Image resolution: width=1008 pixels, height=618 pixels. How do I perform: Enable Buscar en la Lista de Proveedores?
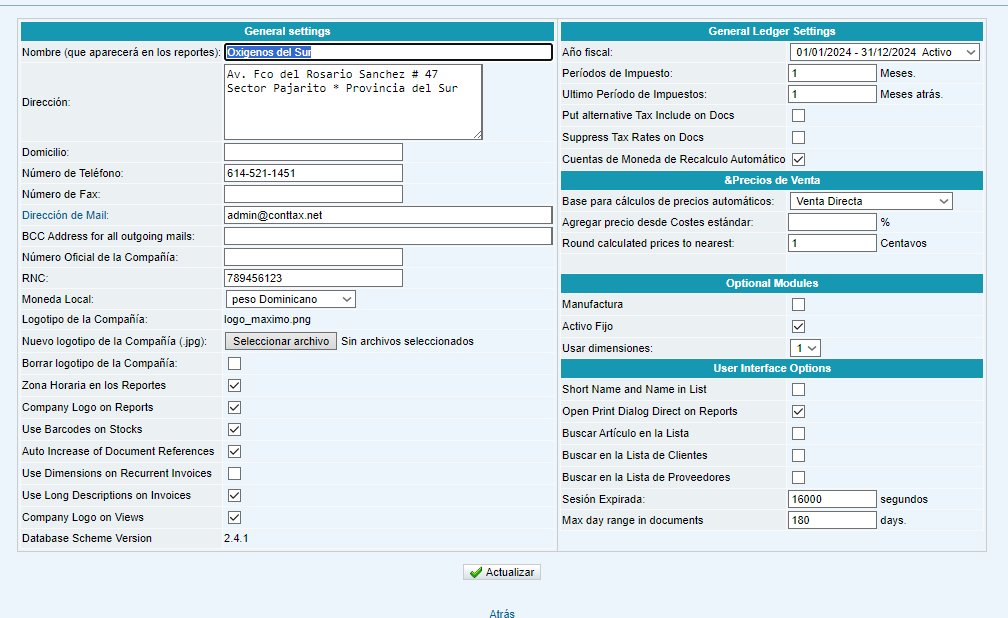coord(798,477)
